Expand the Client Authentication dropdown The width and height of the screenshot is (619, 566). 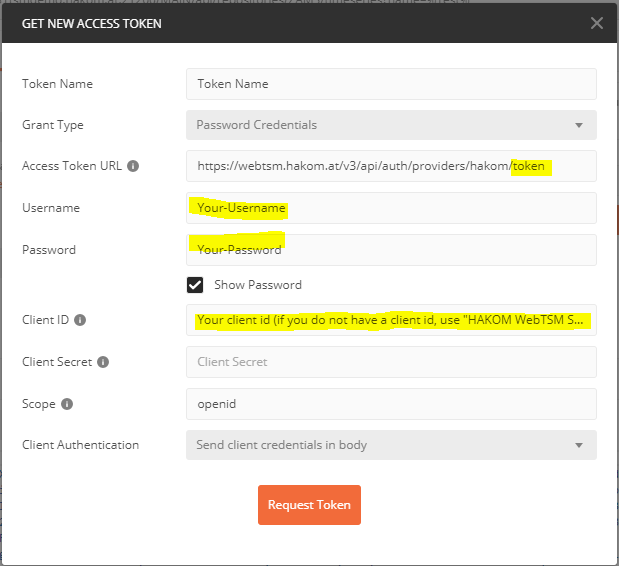tap(391, 445)
